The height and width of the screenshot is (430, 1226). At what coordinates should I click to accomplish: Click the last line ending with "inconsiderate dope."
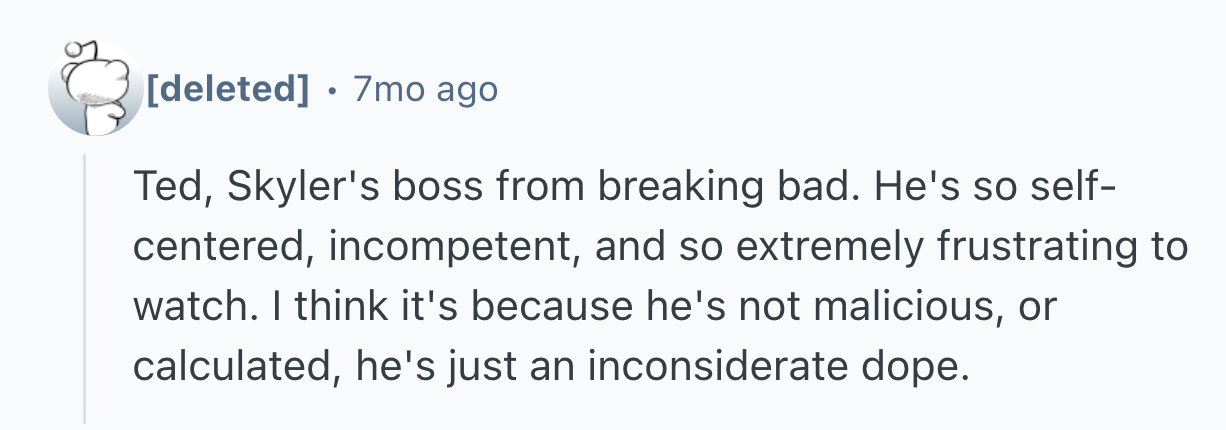pyautogui.click(x=551, y=367)
